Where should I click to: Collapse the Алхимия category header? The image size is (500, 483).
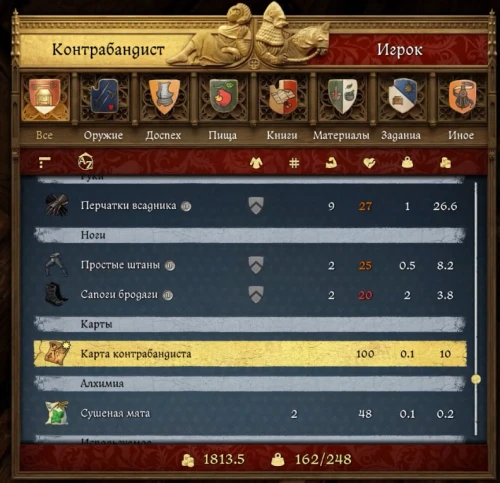tap(250, 384)
